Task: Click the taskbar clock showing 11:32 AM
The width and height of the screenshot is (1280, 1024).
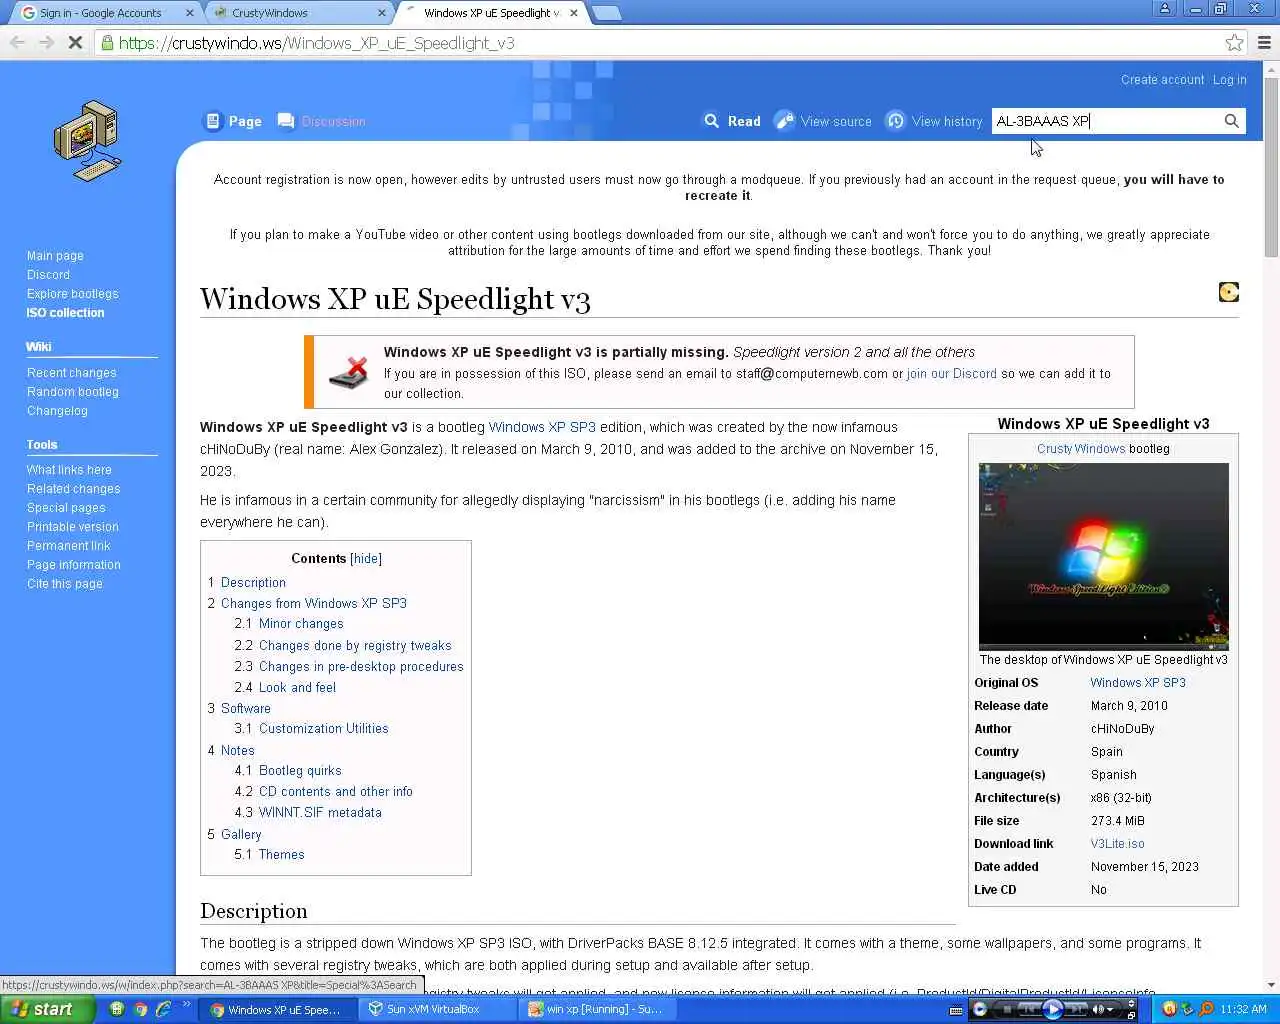Action: (1243, 1009)
